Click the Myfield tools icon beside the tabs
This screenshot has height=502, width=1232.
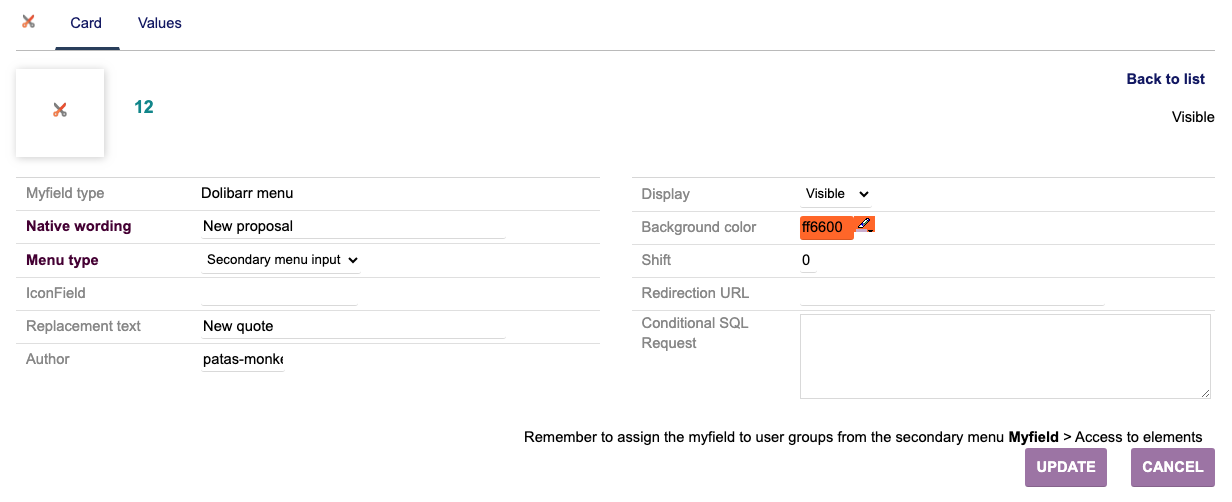click(x=28, y=22)
